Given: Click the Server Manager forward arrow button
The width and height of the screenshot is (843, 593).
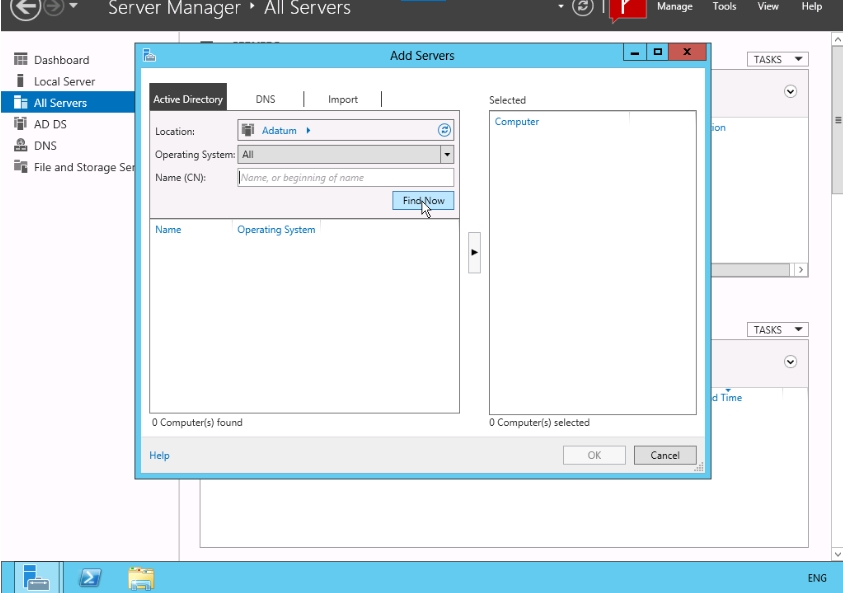Looking at the screenshot, I should pyautogui.click(x=54, y=6).
